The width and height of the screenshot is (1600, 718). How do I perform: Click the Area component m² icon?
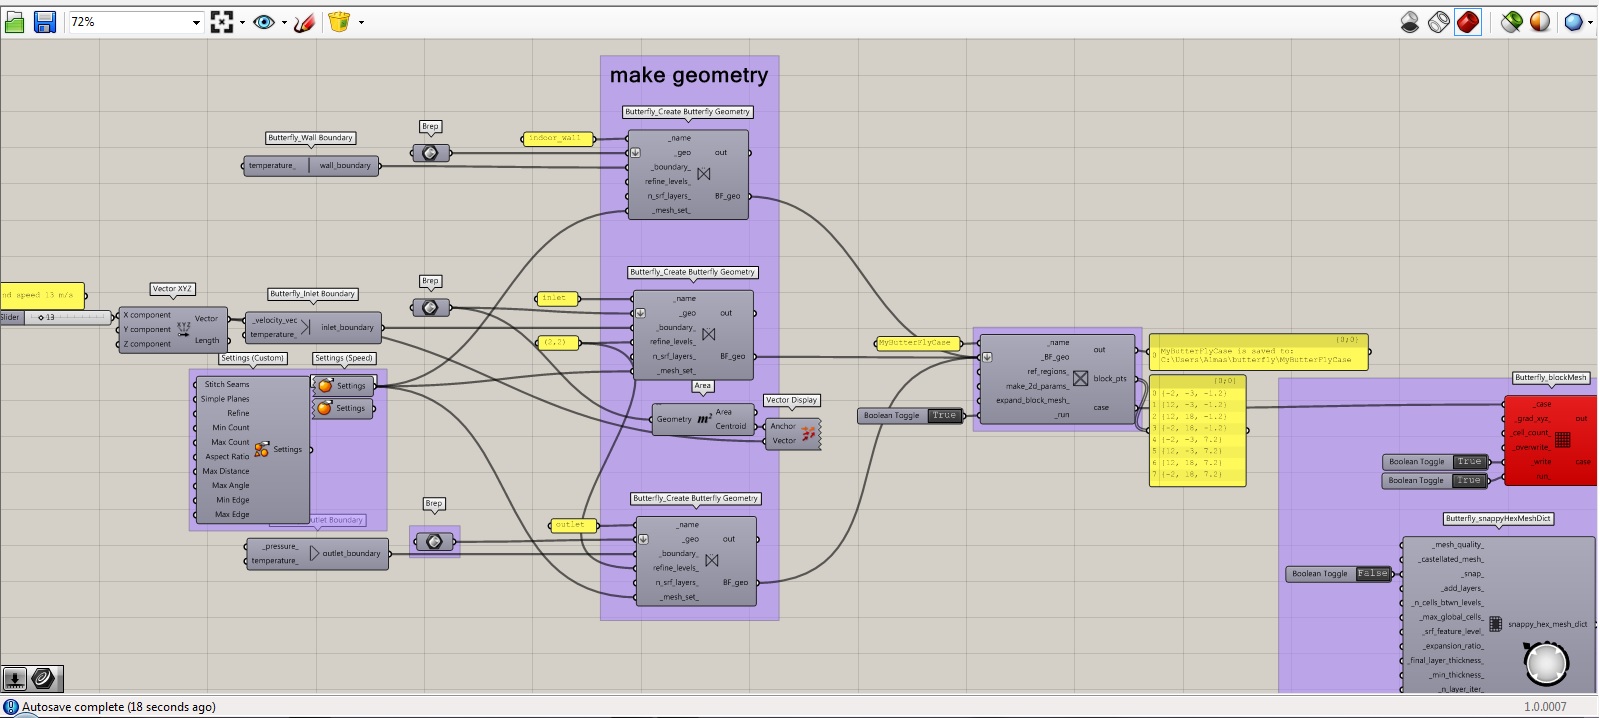pyautogui.click(x=704, y=419)
